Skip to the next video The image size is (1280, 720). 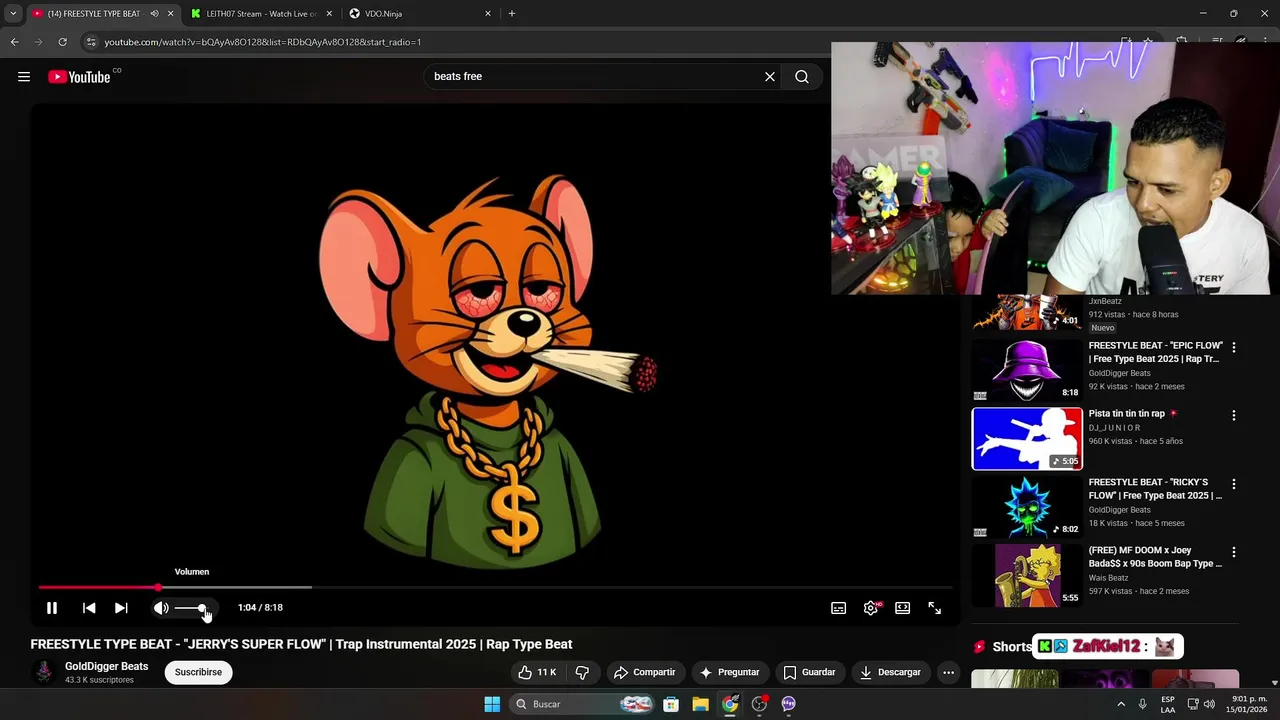tap(121, 608)
